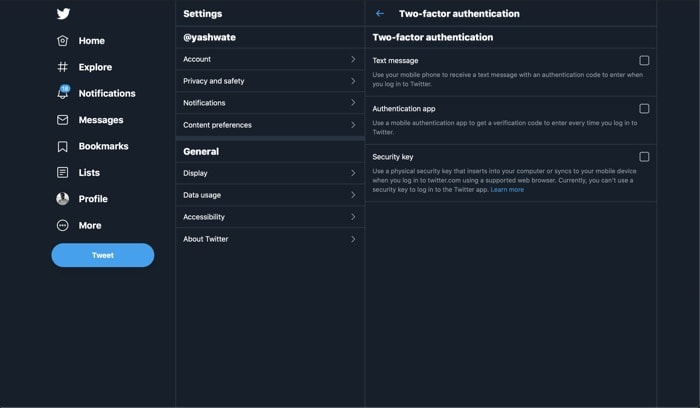Image resolution: width=700 pixels, height=408 pixels.
Task: Expand the Display settings chevron
Action: 353,173
